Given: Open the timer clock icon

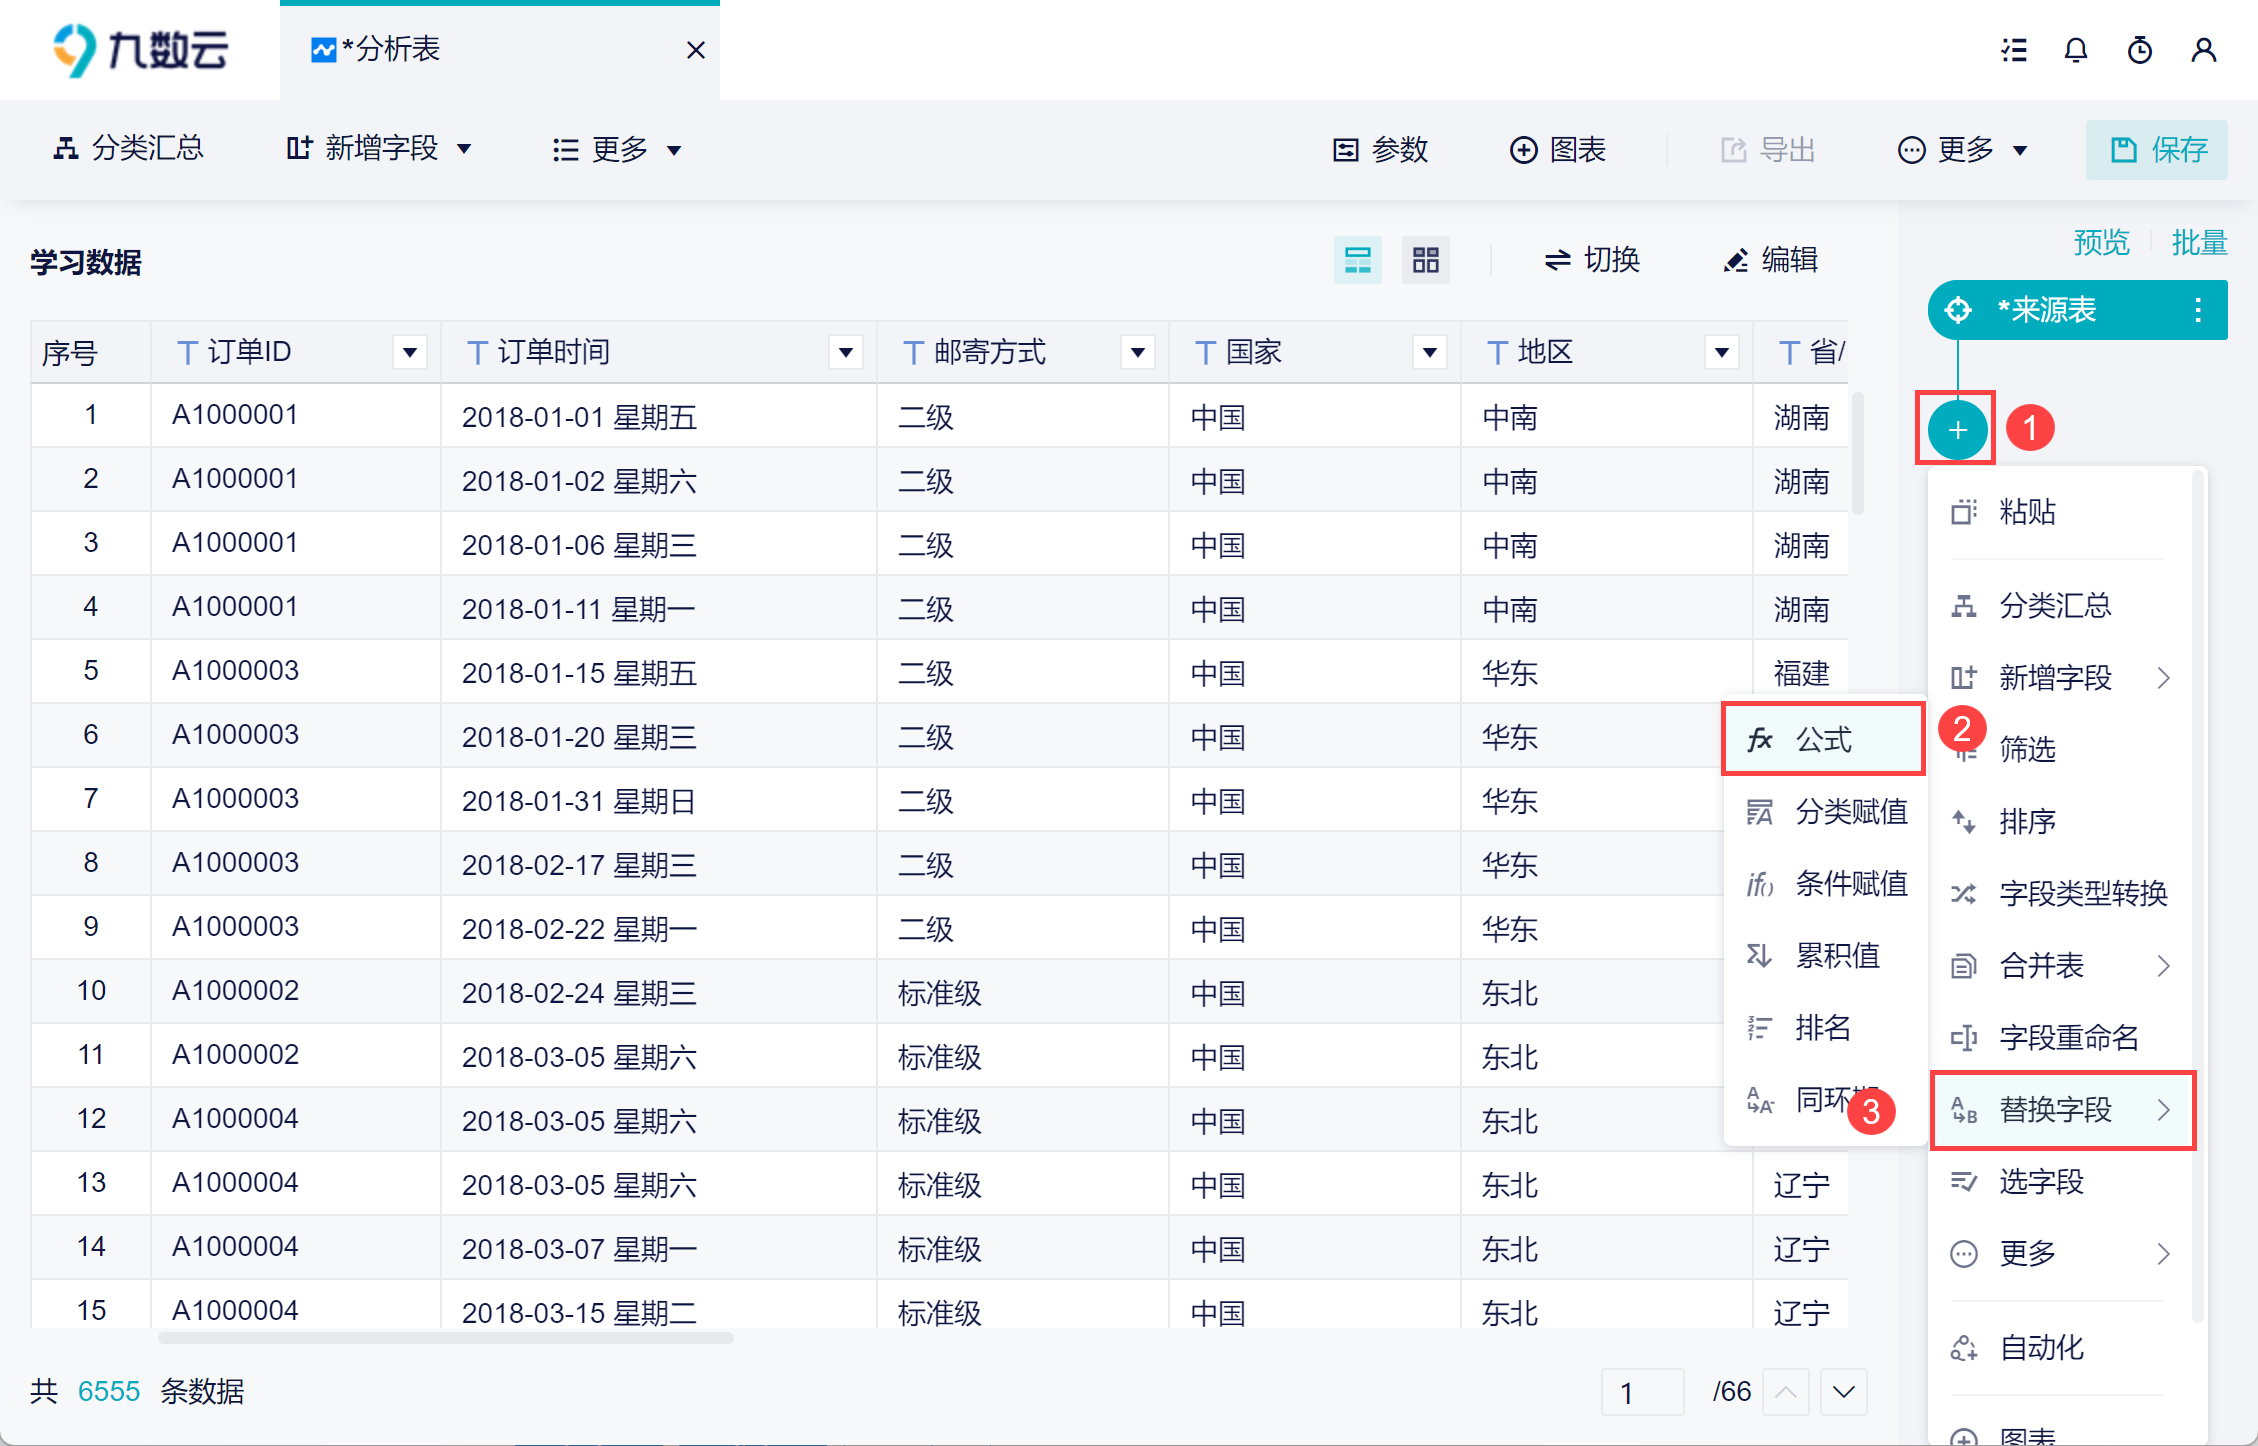Looking at the screenshot, I should coord(2139,50).
